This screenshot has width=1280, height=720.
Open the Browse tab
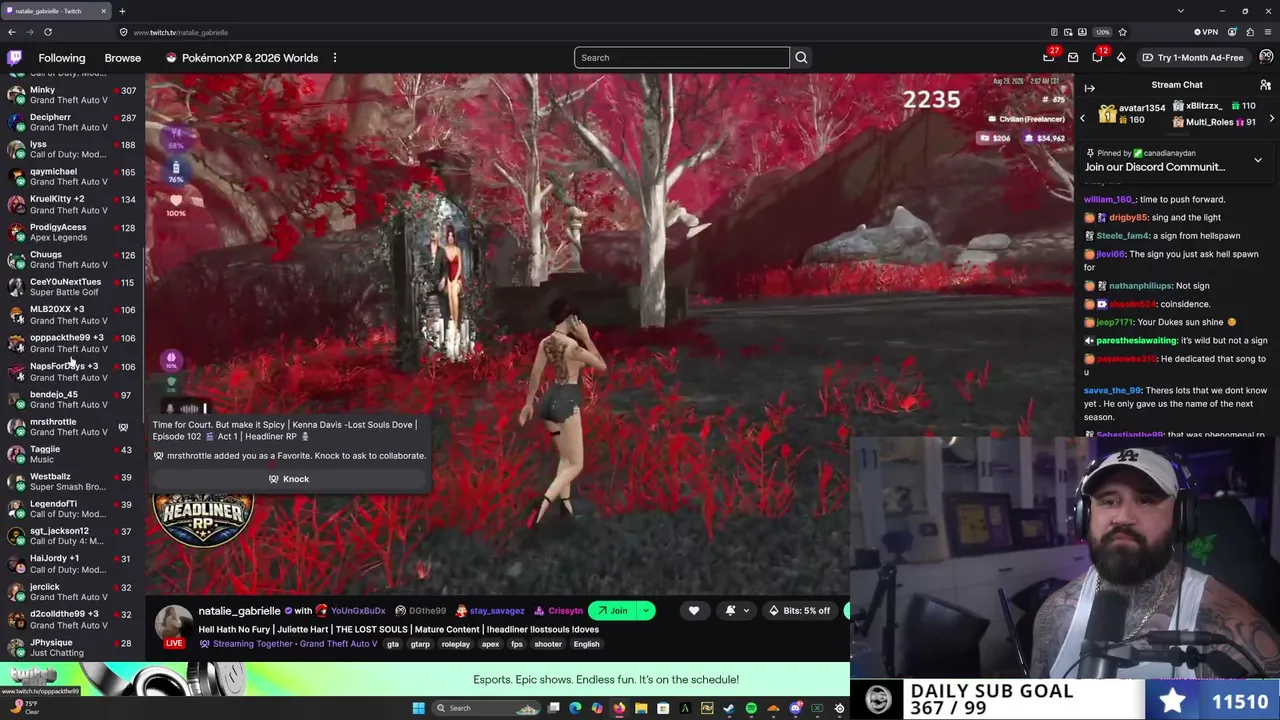point(123,58)
